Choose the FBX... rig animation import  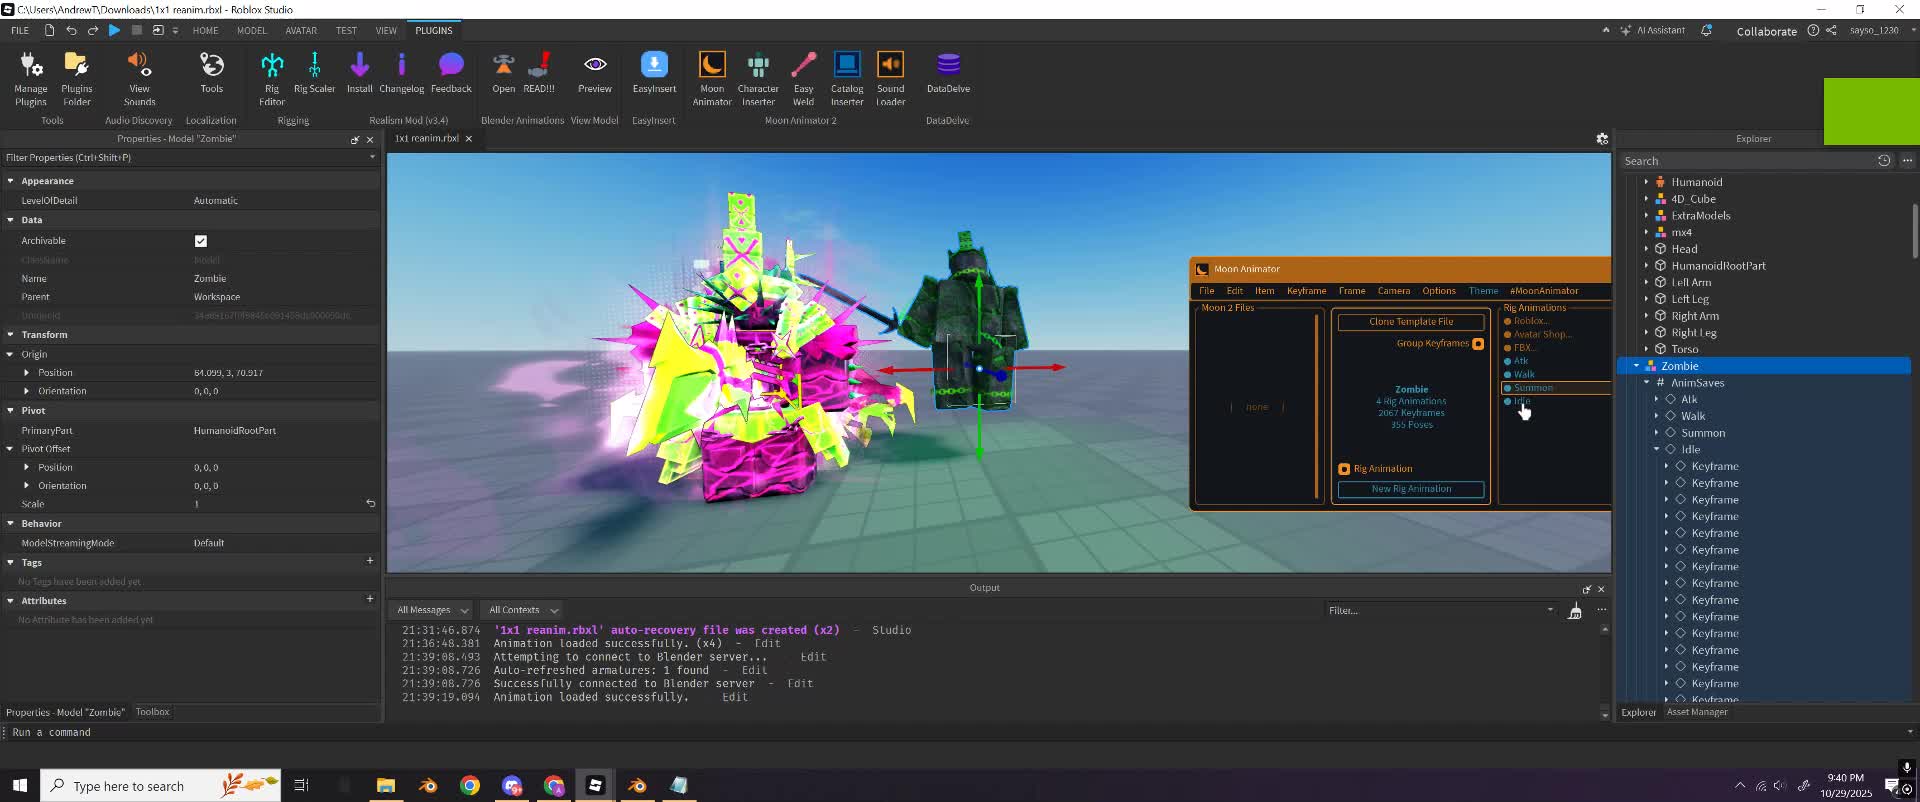tap(1523, 348)
